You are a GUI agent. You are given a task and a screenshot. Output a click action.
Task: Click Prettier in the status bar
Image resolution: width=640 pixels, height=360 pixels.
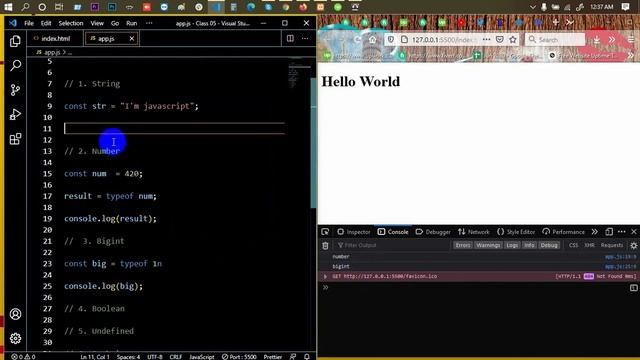coord(273,357)
